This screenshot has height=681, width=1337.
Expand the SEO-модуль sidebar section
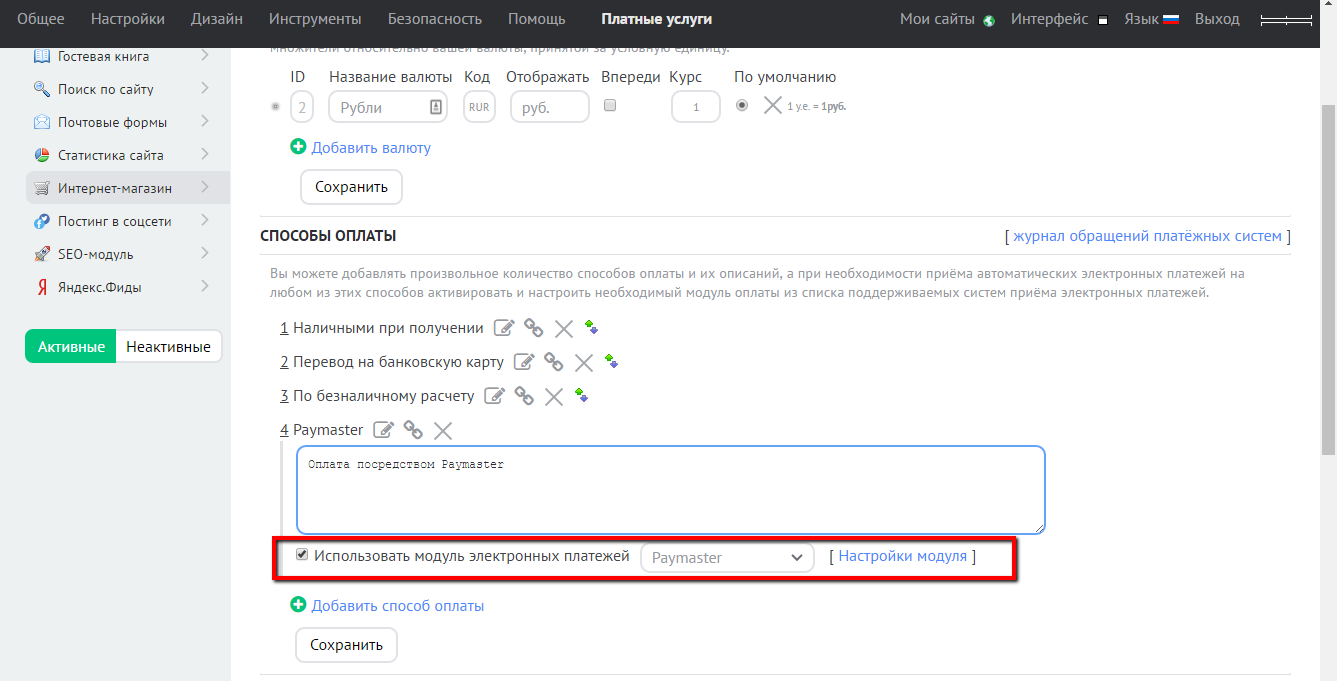click(x=128, y=254)
